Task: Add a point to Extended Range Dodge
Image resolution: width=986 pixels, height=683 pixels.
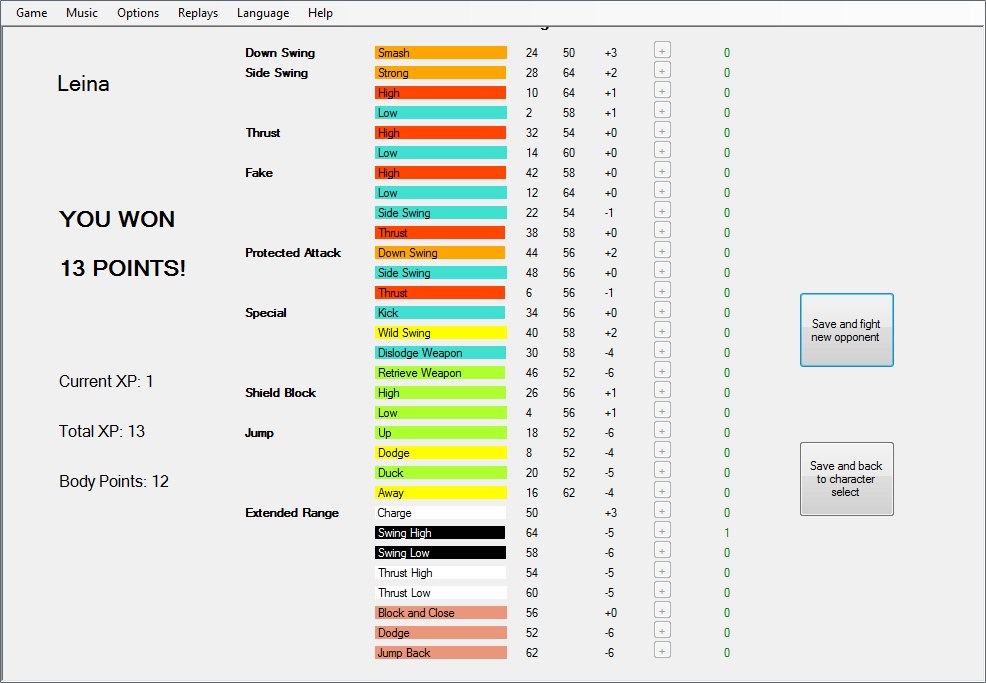Action: (x=662, y=630)
